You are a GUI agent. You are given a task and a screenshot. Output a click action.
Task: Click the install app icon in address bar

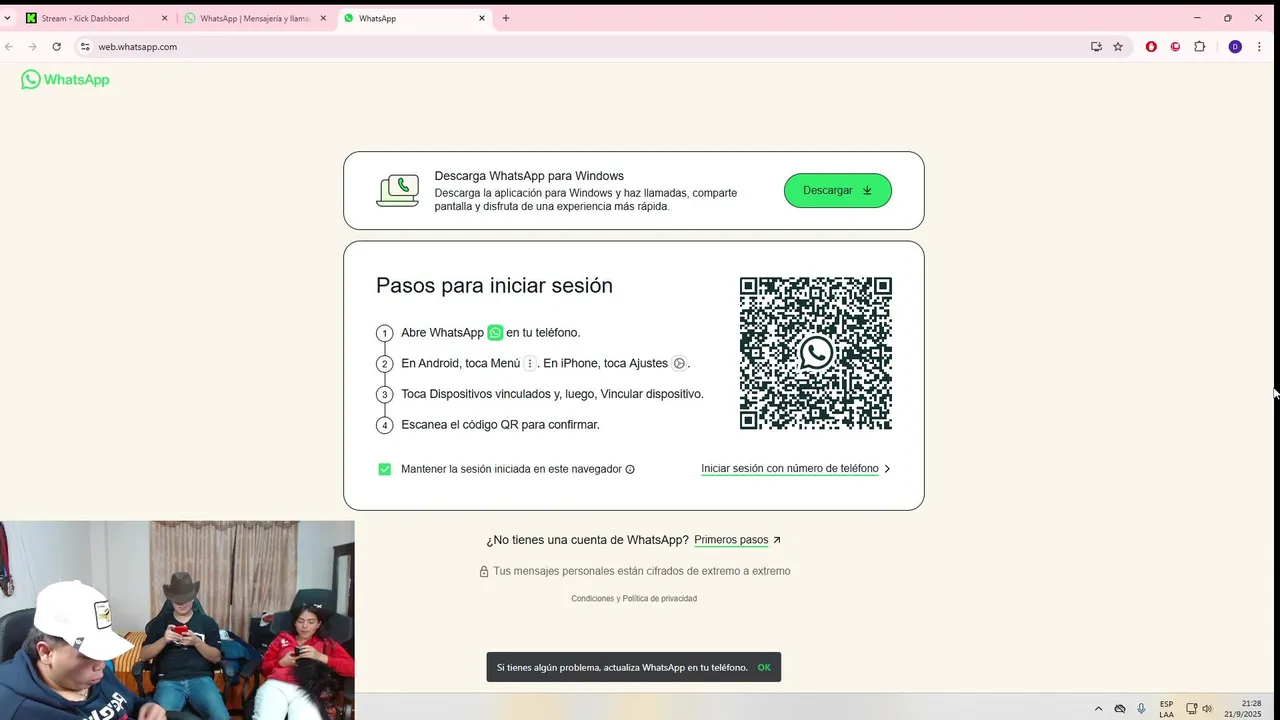[x=1096, y=47]
